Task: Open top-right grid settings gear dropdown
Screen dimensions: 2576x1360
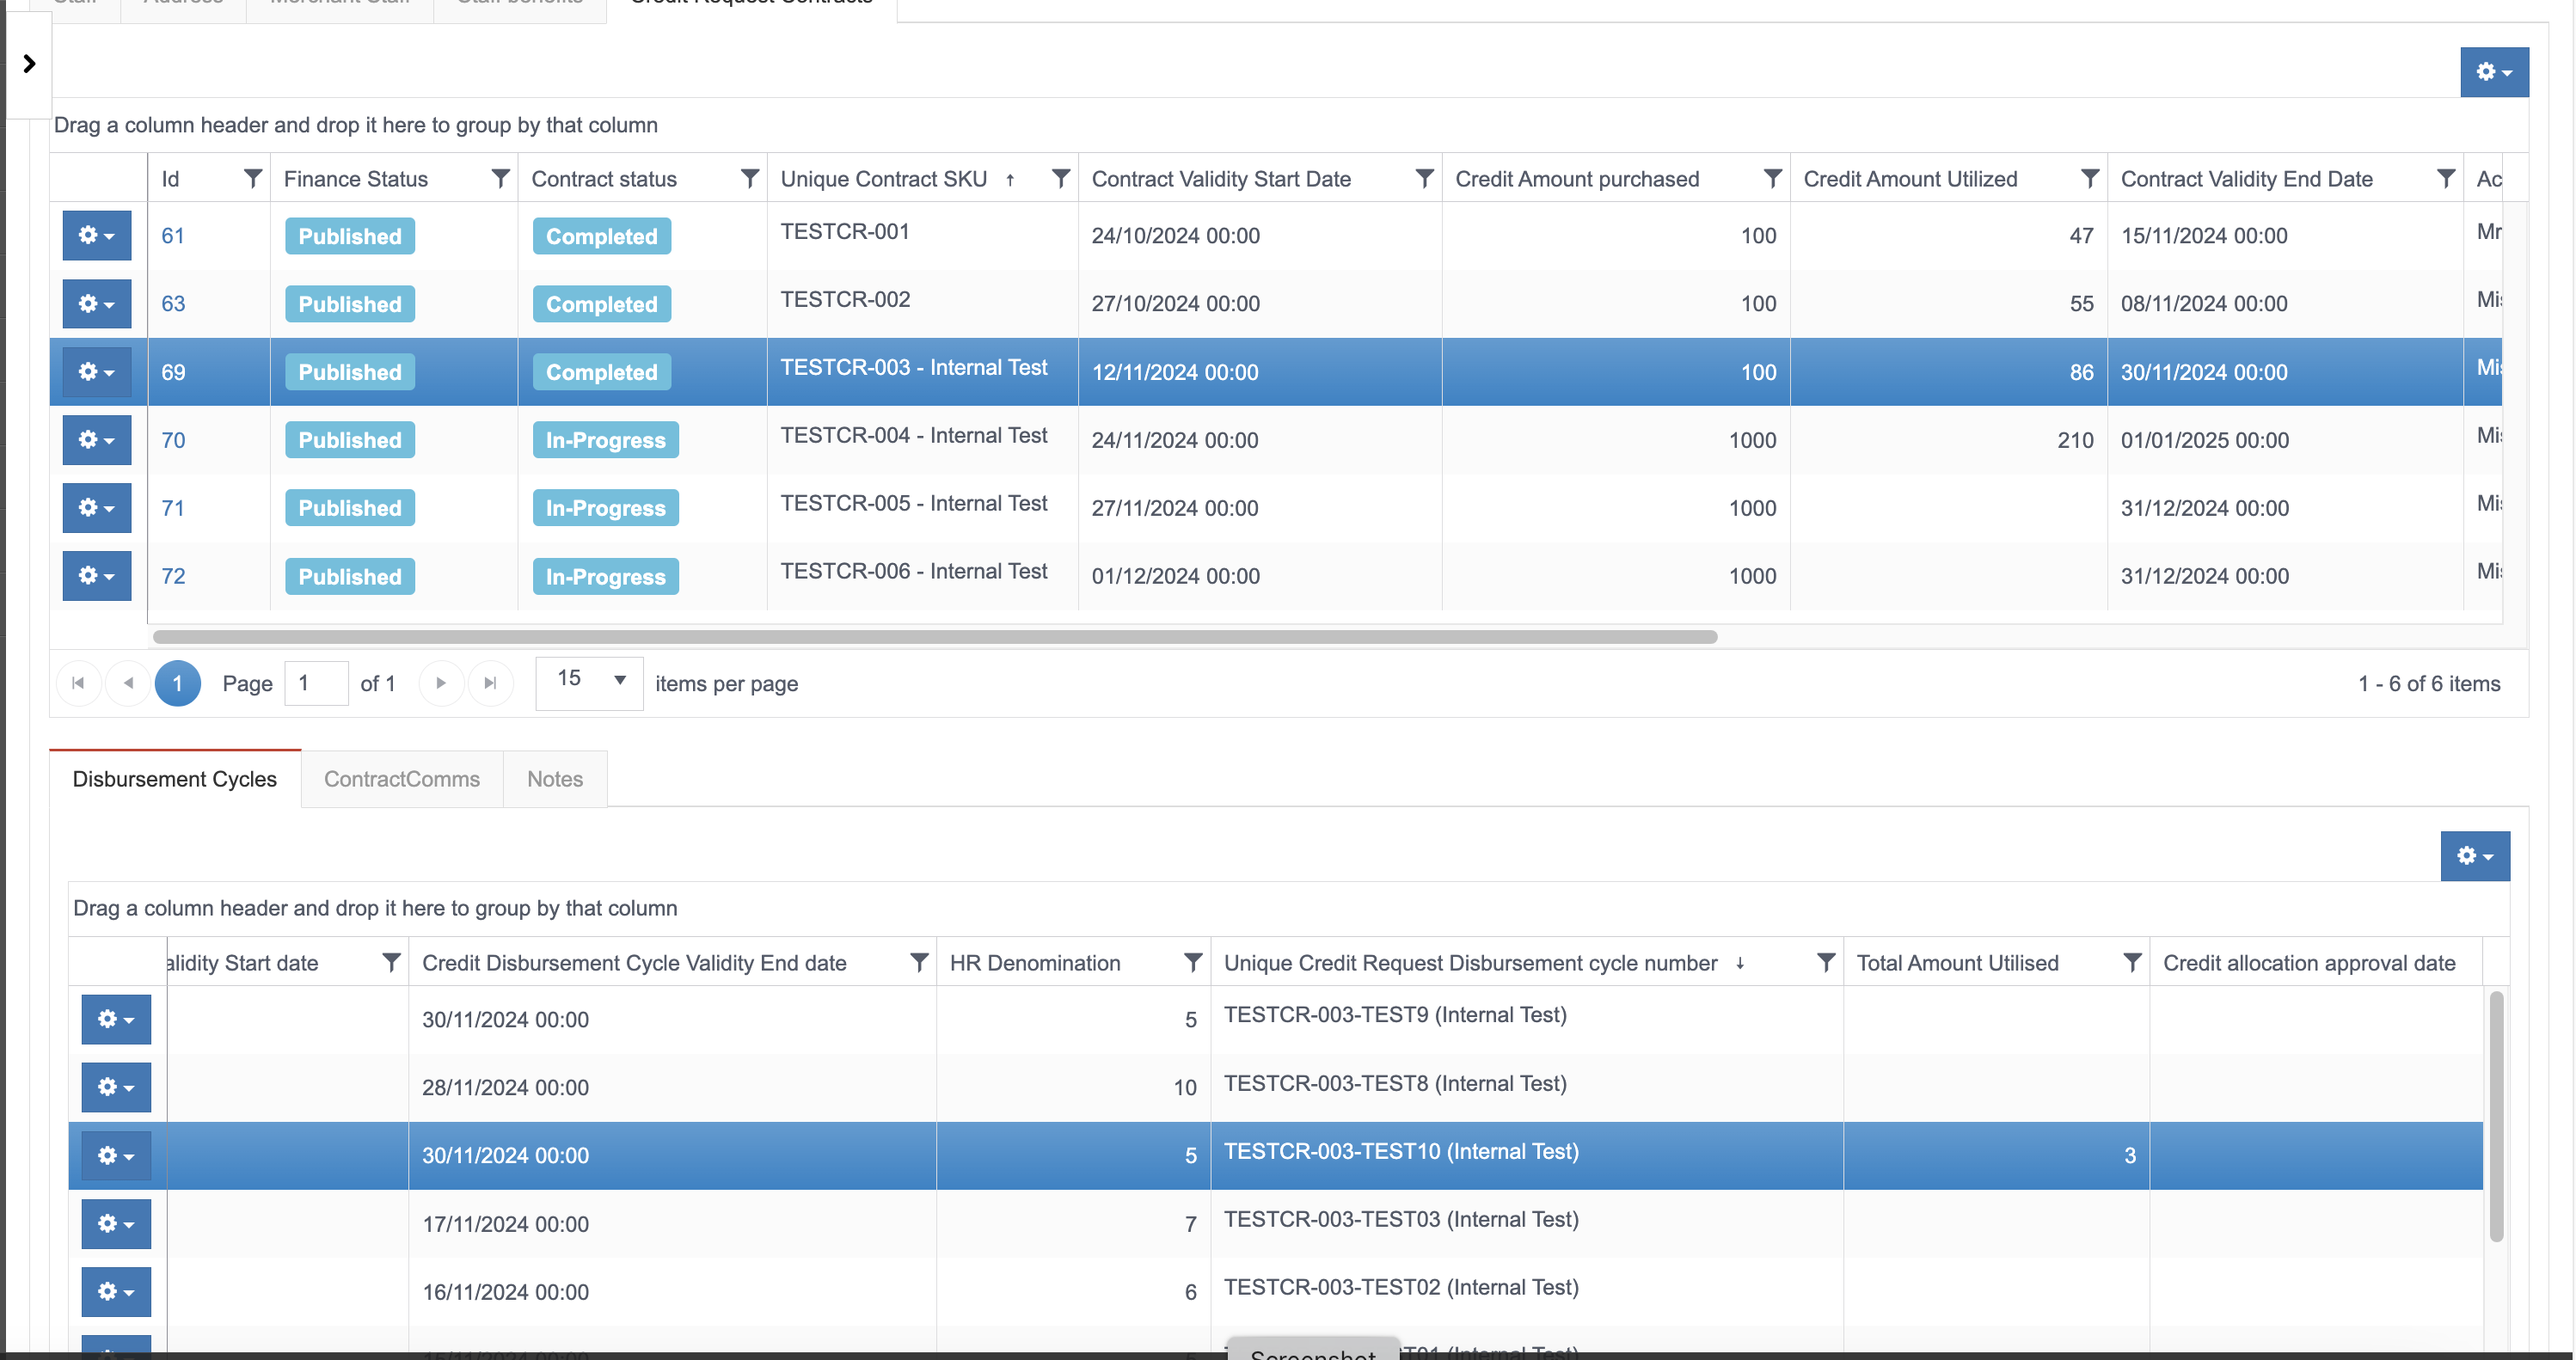Action: click(2494, 72)
